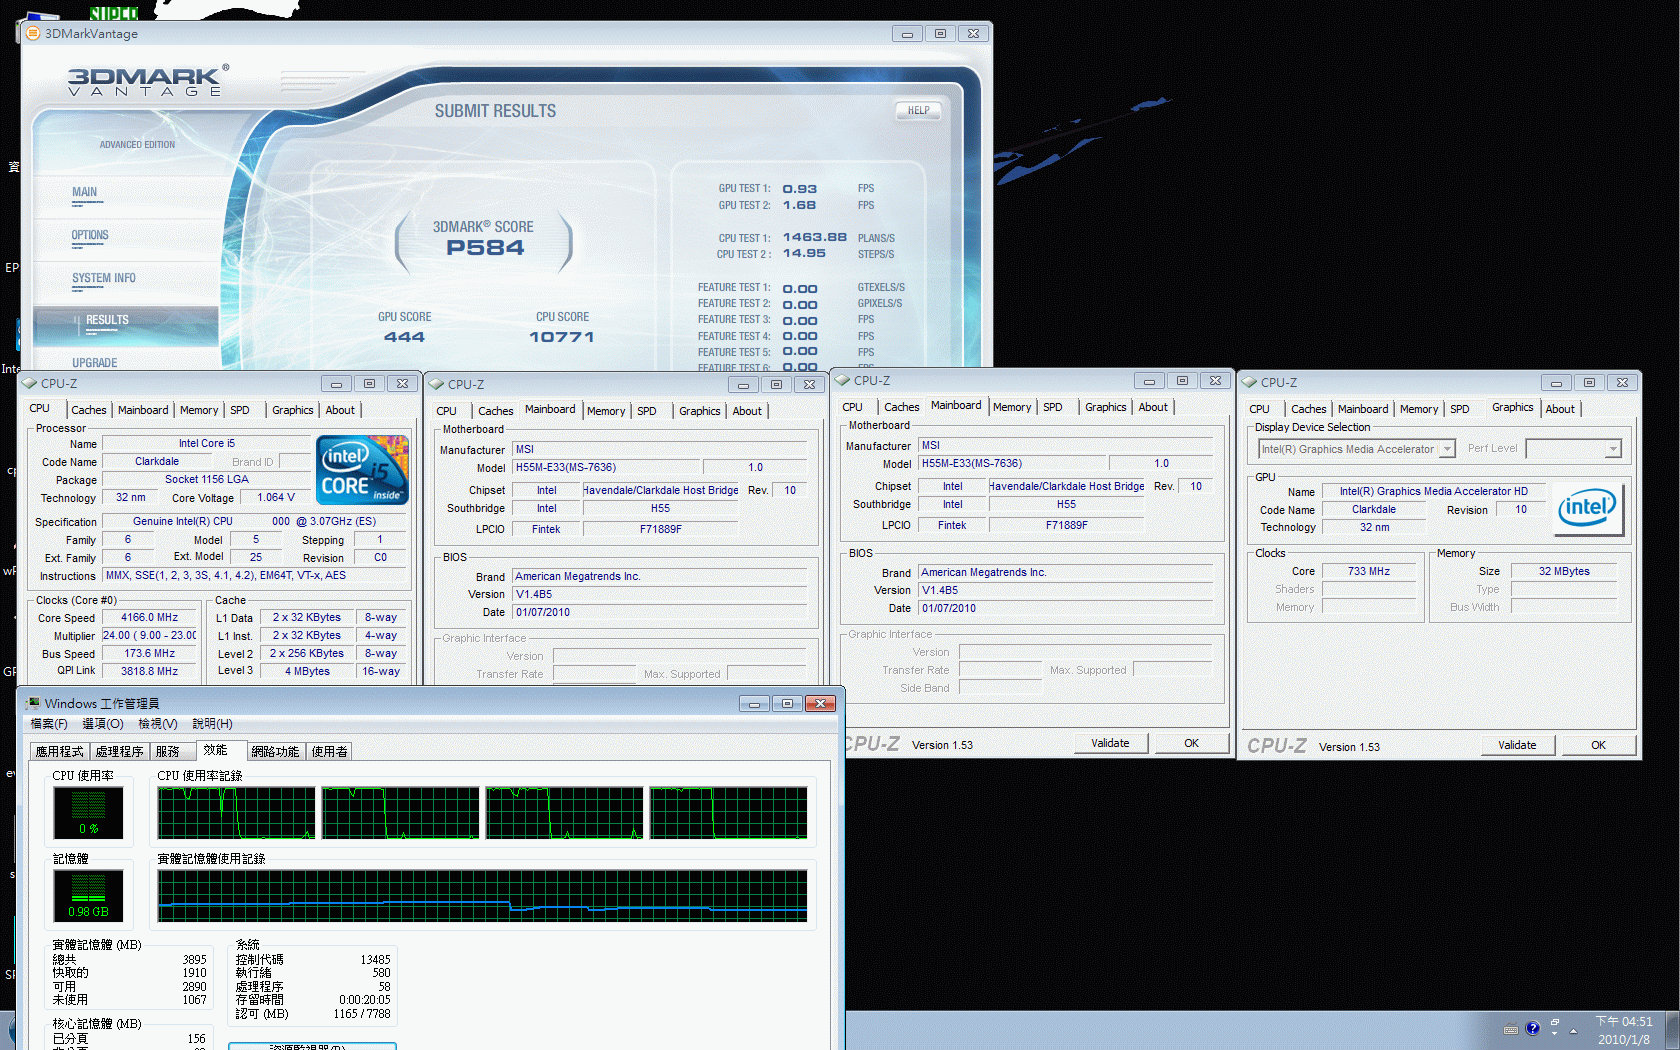Click the Show Desktop strip at the taskbar end
The image size is (1680, 1050).
[x=1672, y=1031]
